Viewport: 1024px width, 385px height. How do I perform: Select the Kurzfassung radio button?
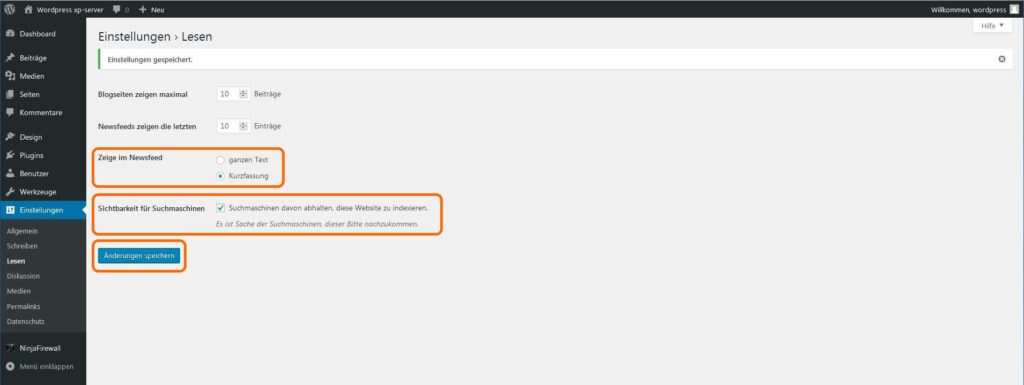(x=220, y=176)
